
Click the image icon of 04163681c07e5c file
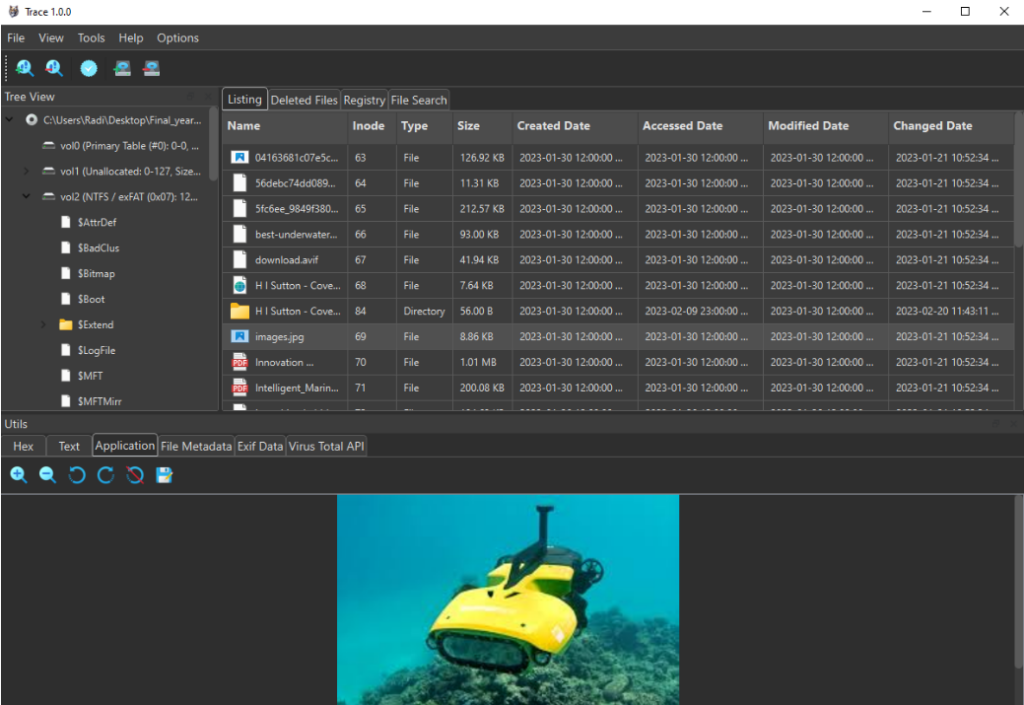(240, 157)
